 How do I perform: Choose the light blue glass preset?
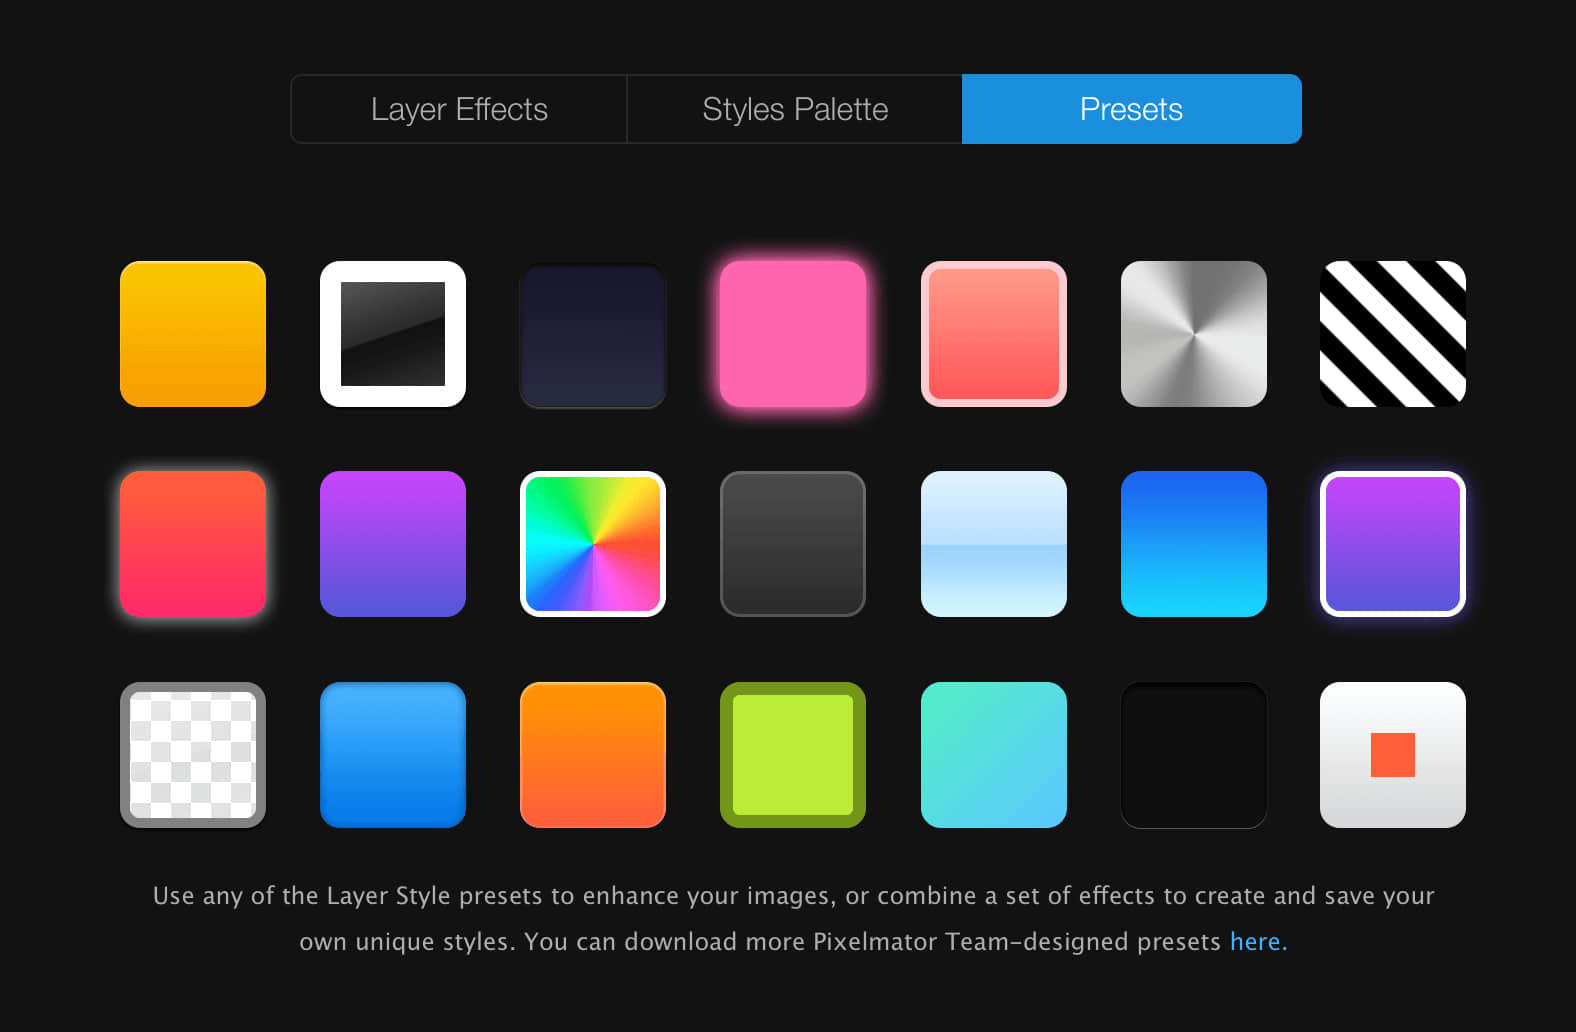click(994, 544)
